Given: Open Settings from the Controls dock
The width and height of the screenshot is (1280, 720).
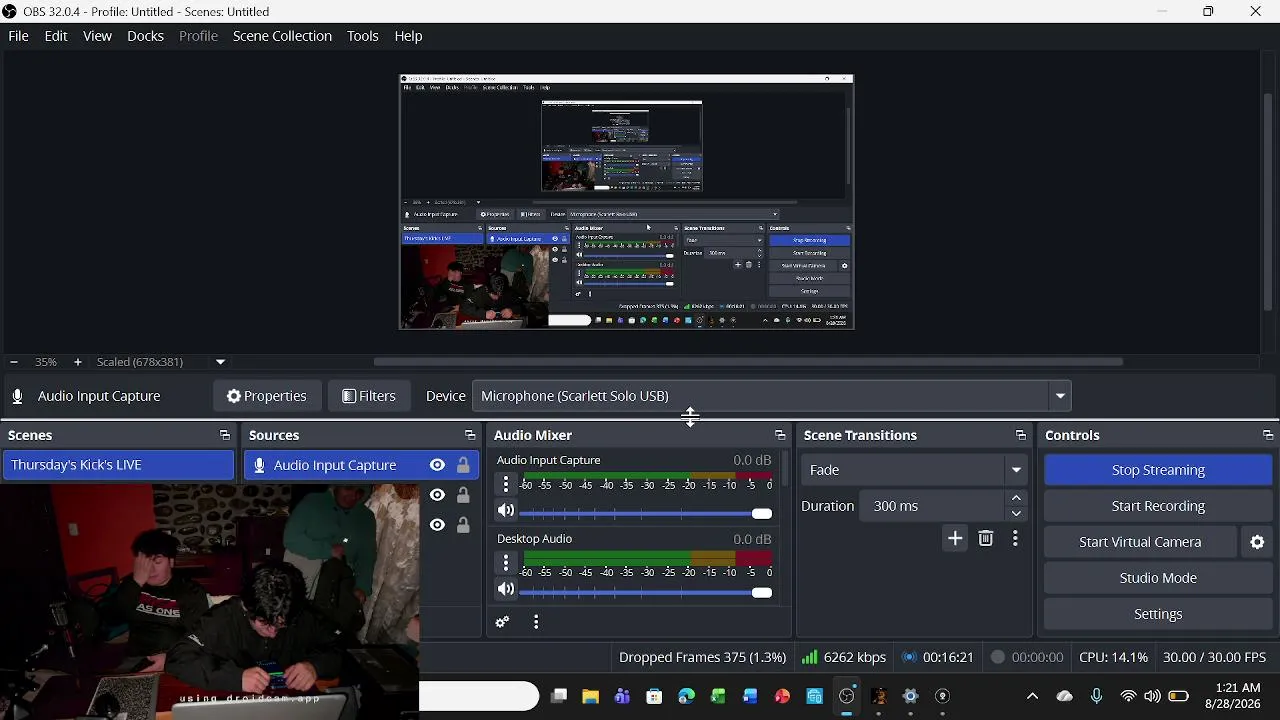Looking at the screenshot, I should (1158, 614).
